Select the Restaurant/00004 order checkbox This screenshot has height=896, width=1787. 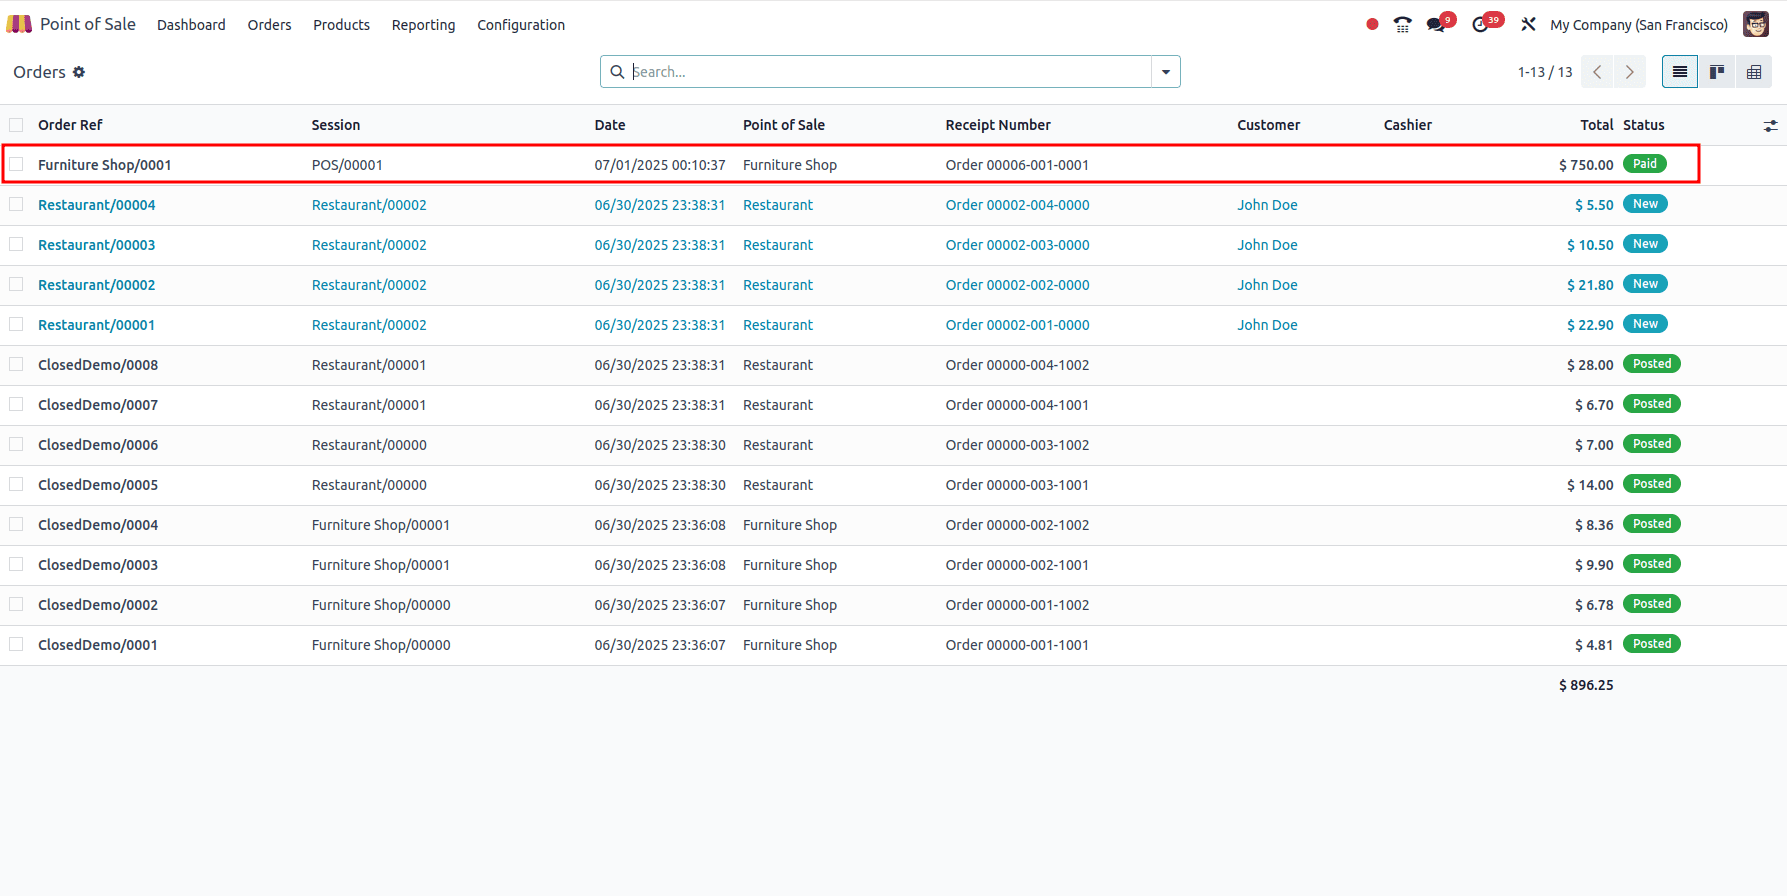[x=16, y=204]
